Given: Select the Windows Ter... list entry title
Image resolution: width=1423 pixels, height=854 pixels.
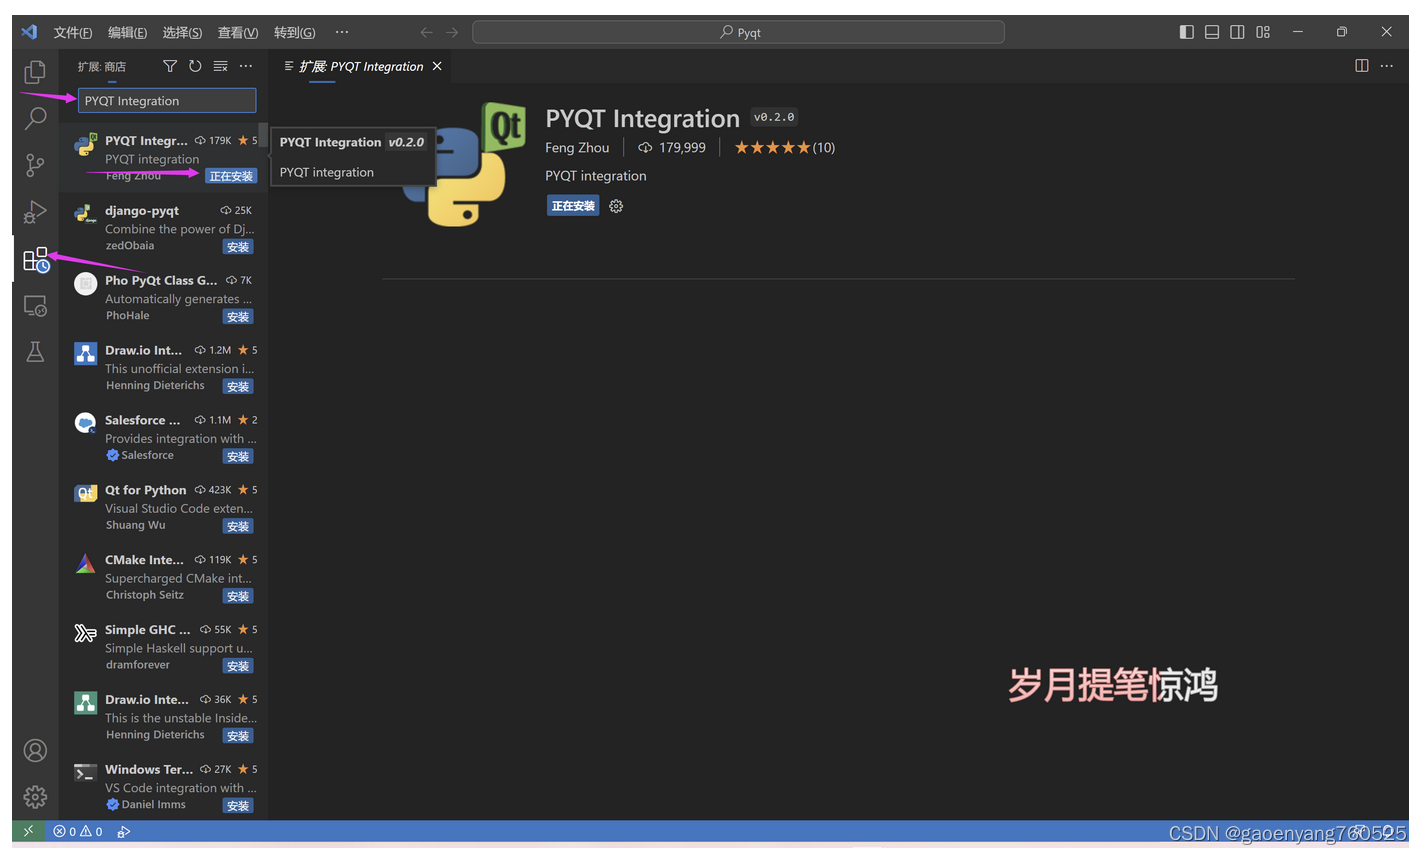Looking at the screenshot, I should (149, 770).
